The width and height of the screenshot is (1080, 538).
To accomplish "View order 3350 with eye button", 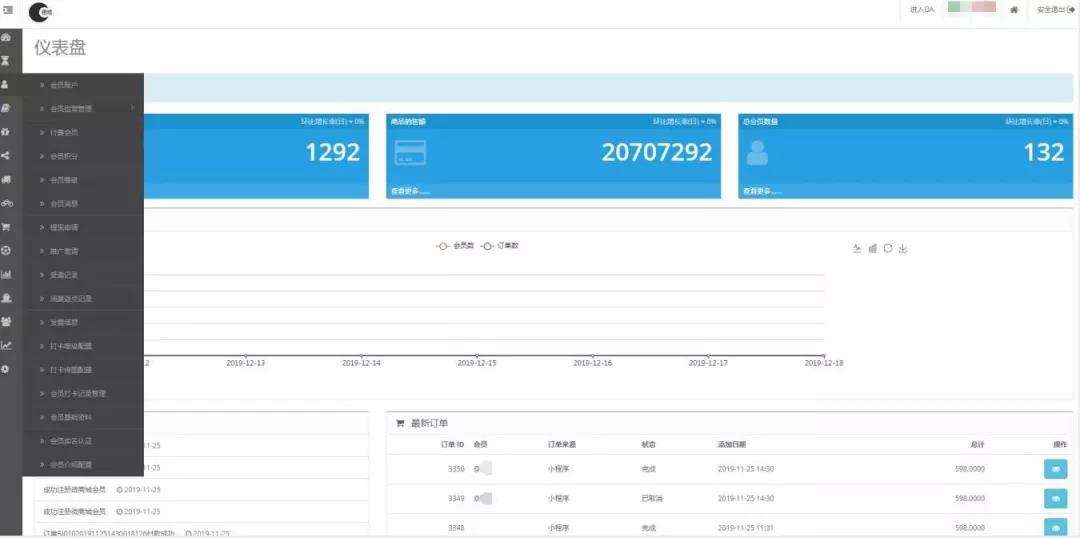I will coord(1055,469).
